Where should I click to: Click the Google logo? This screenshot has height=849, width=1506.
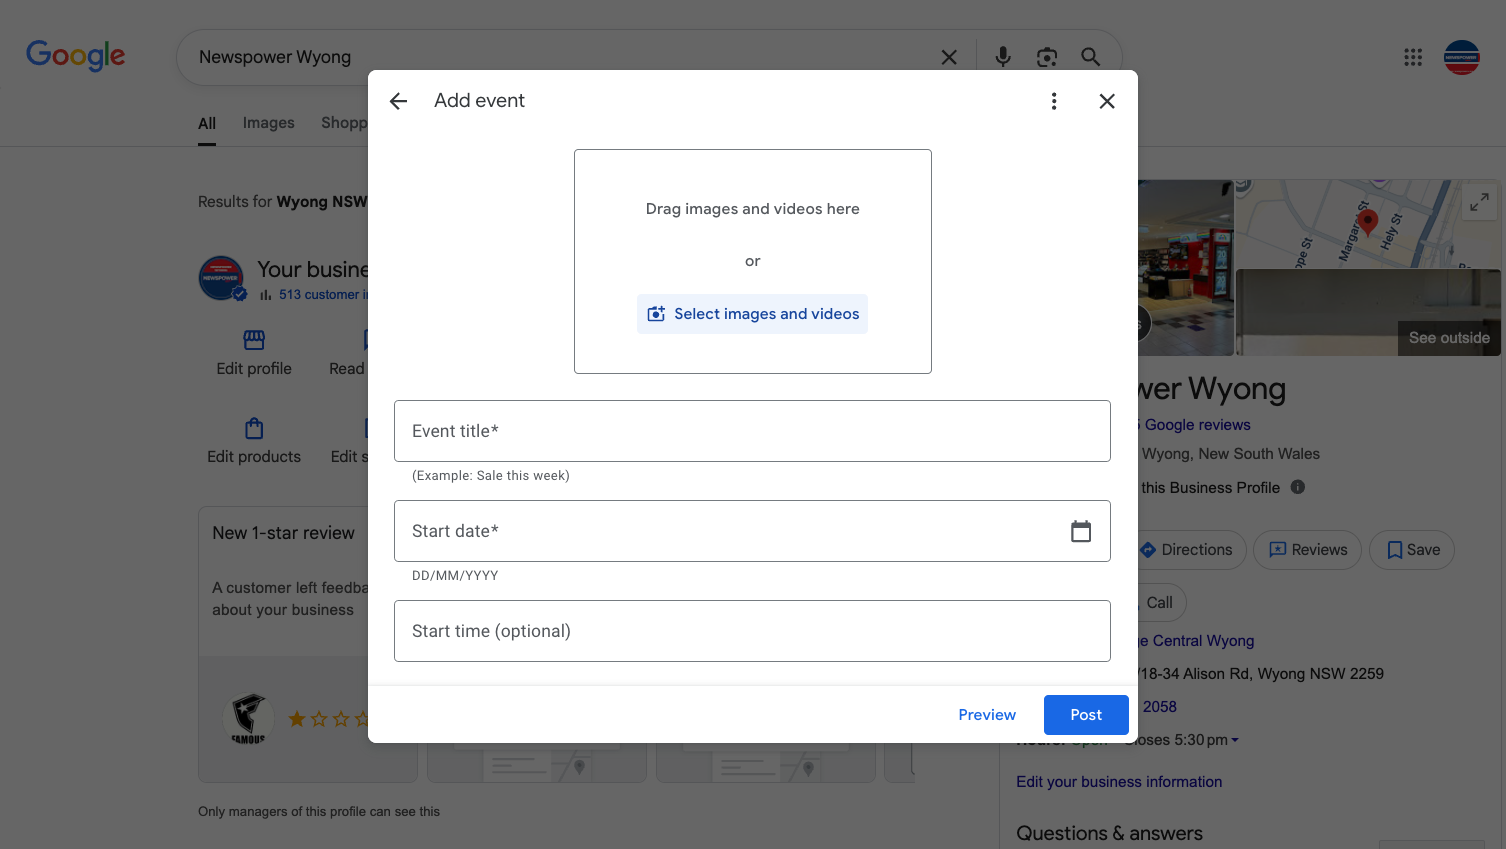tap(76, 55)
